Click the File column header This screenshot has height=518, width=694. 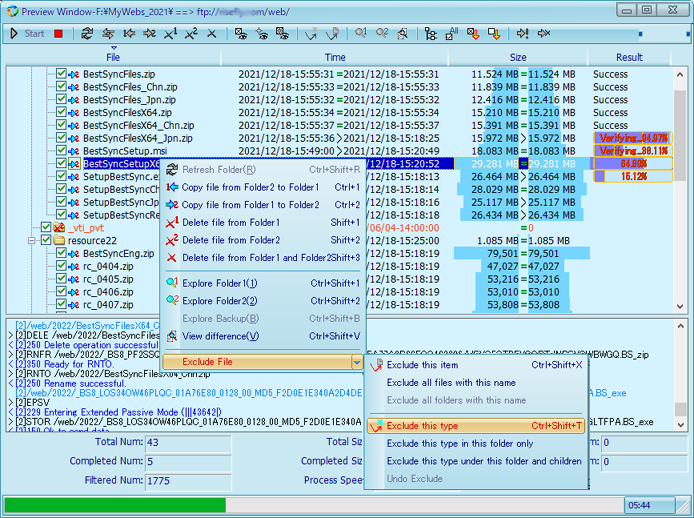coord(113,57)
